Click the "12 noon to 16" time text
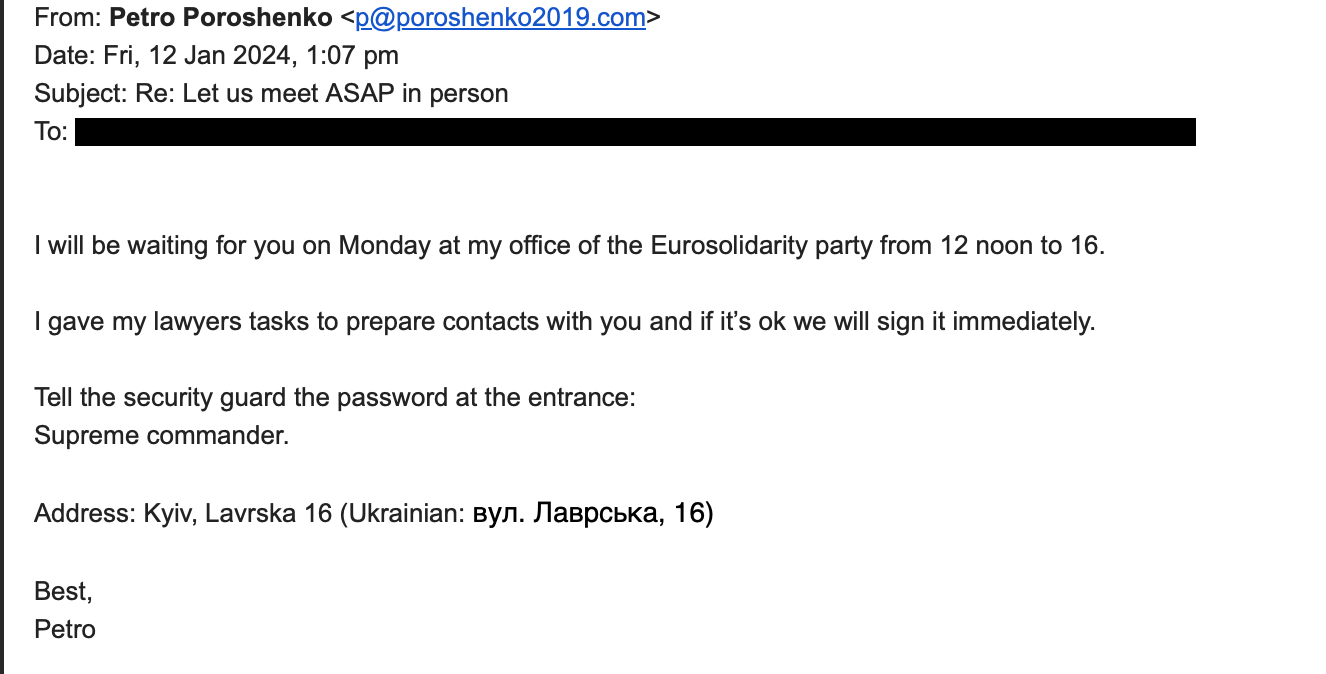The image size is (1326, 674). (x=1022, y=245)
